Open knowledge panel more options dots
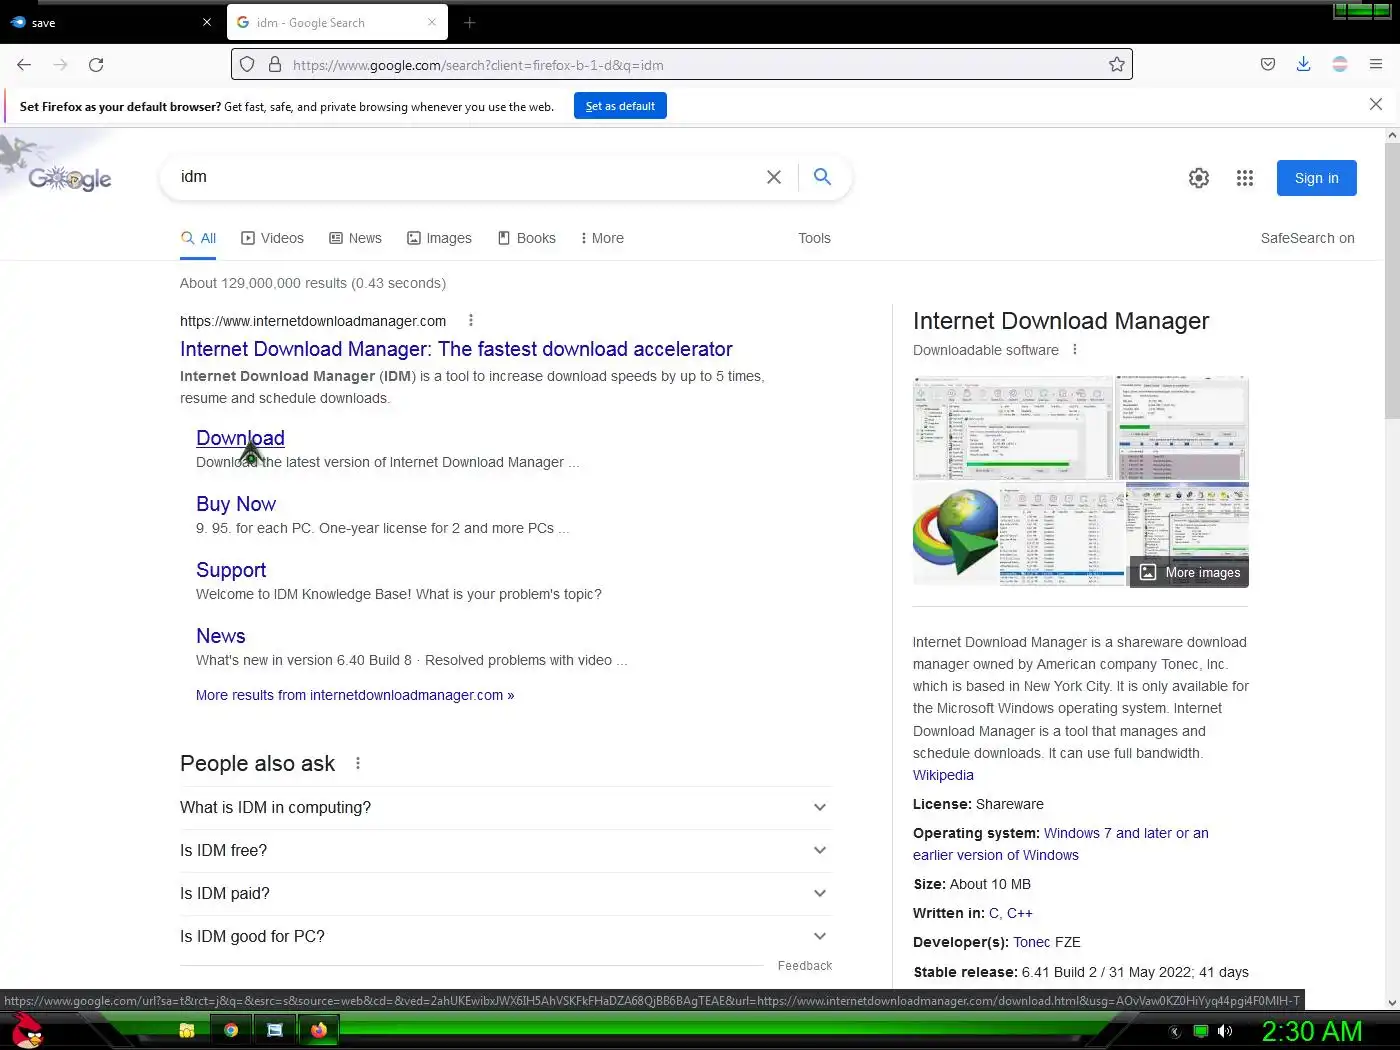Image resolution: width=1400 pixels, height=1050 pixels. pos(1075,350)
